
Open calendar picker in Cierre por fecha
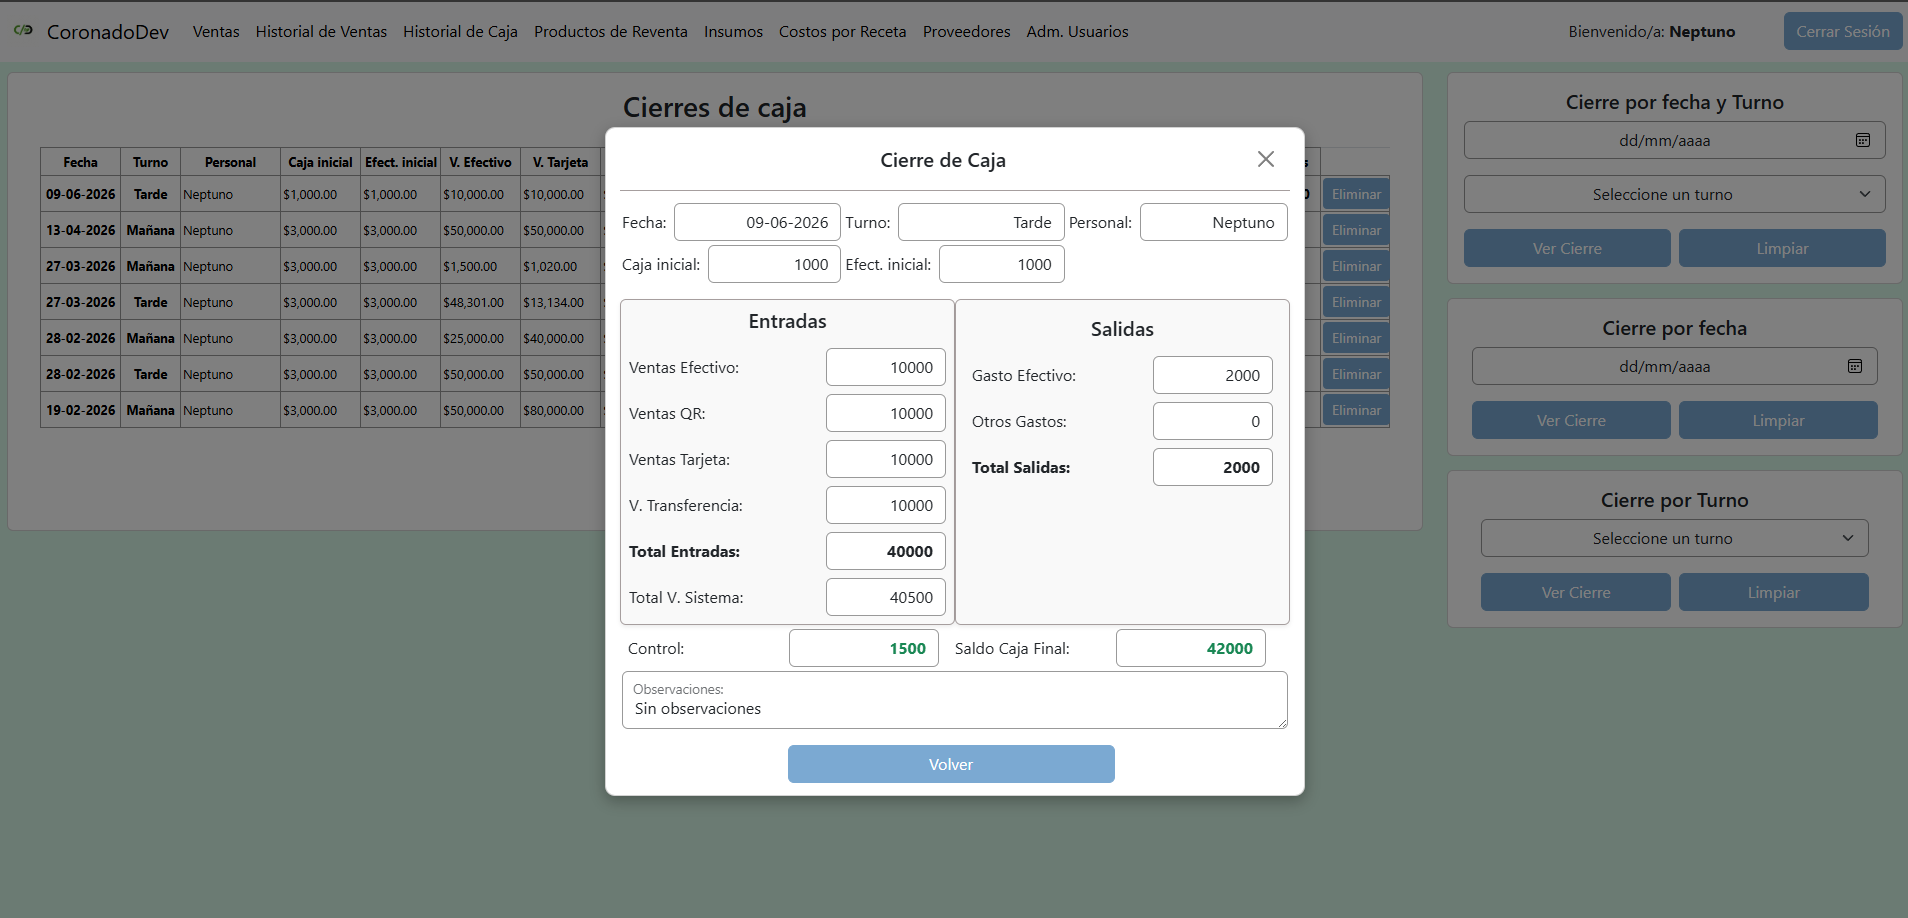tap(1855, 366)
